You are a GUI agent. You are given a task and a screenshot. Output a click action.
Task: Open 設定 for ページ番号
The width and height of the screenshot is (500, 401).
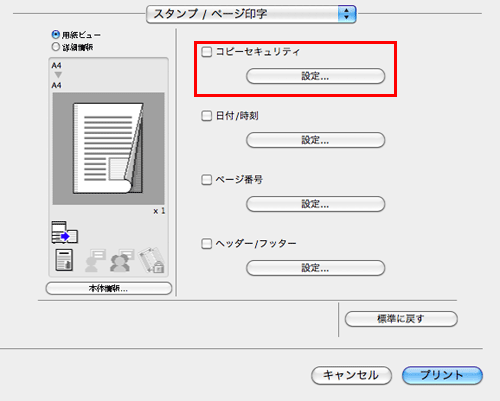315,204
